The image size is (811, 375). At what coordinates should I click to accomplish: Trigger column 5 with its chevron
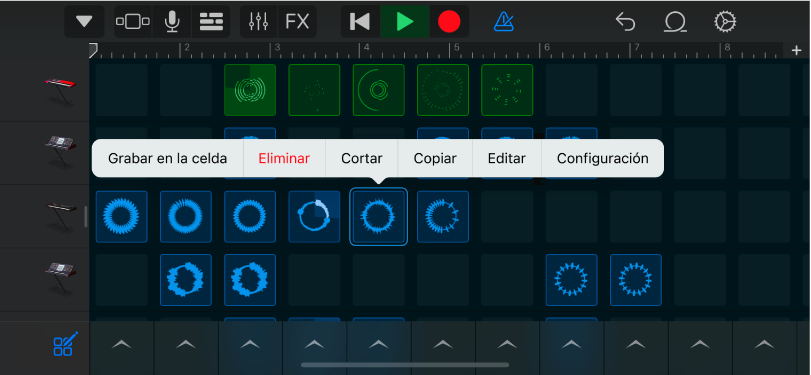click(379, 344)
